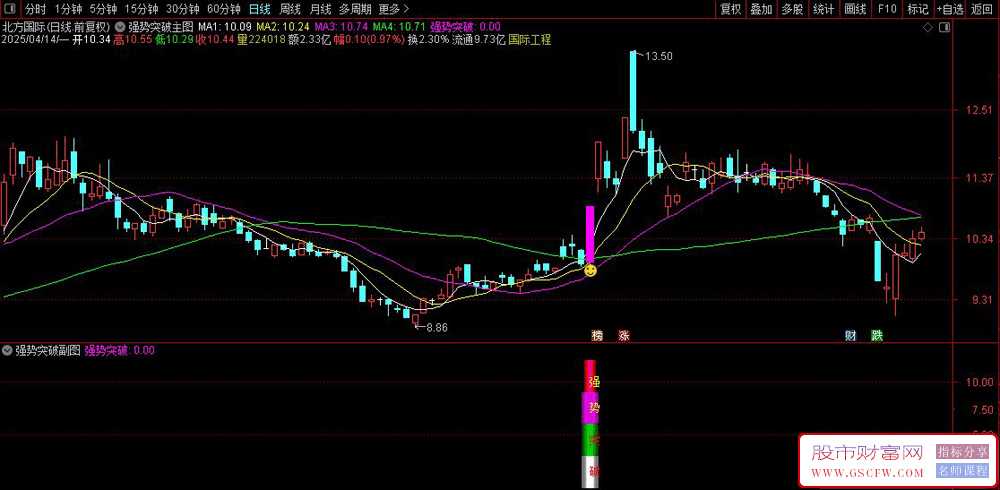Click the white 破 segment in sub-chart
1000x490 pixels.
592,472
